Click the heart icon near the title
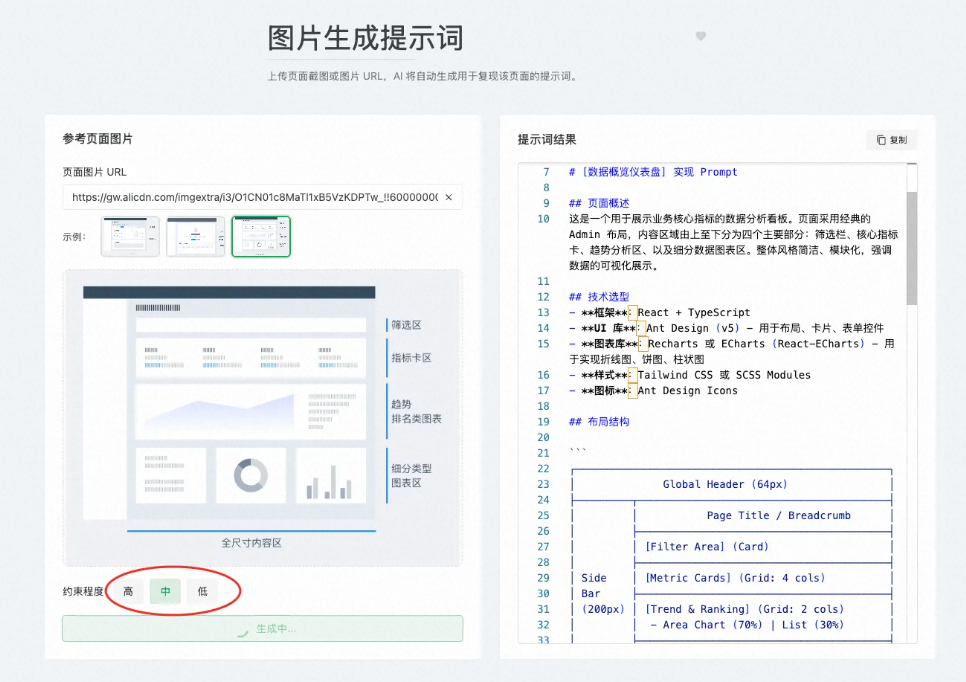966x682 pixels. 700,36
